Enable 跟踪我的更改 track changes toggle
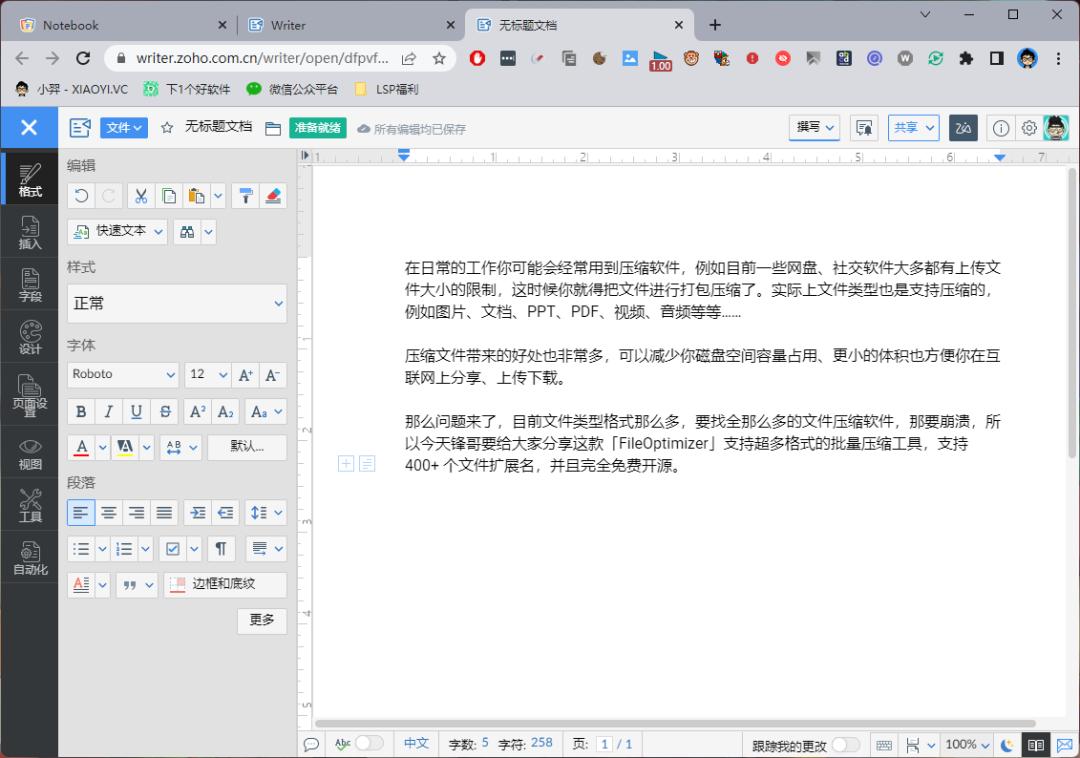This screenshot has width=1080, height=758. tap(846, 745)
